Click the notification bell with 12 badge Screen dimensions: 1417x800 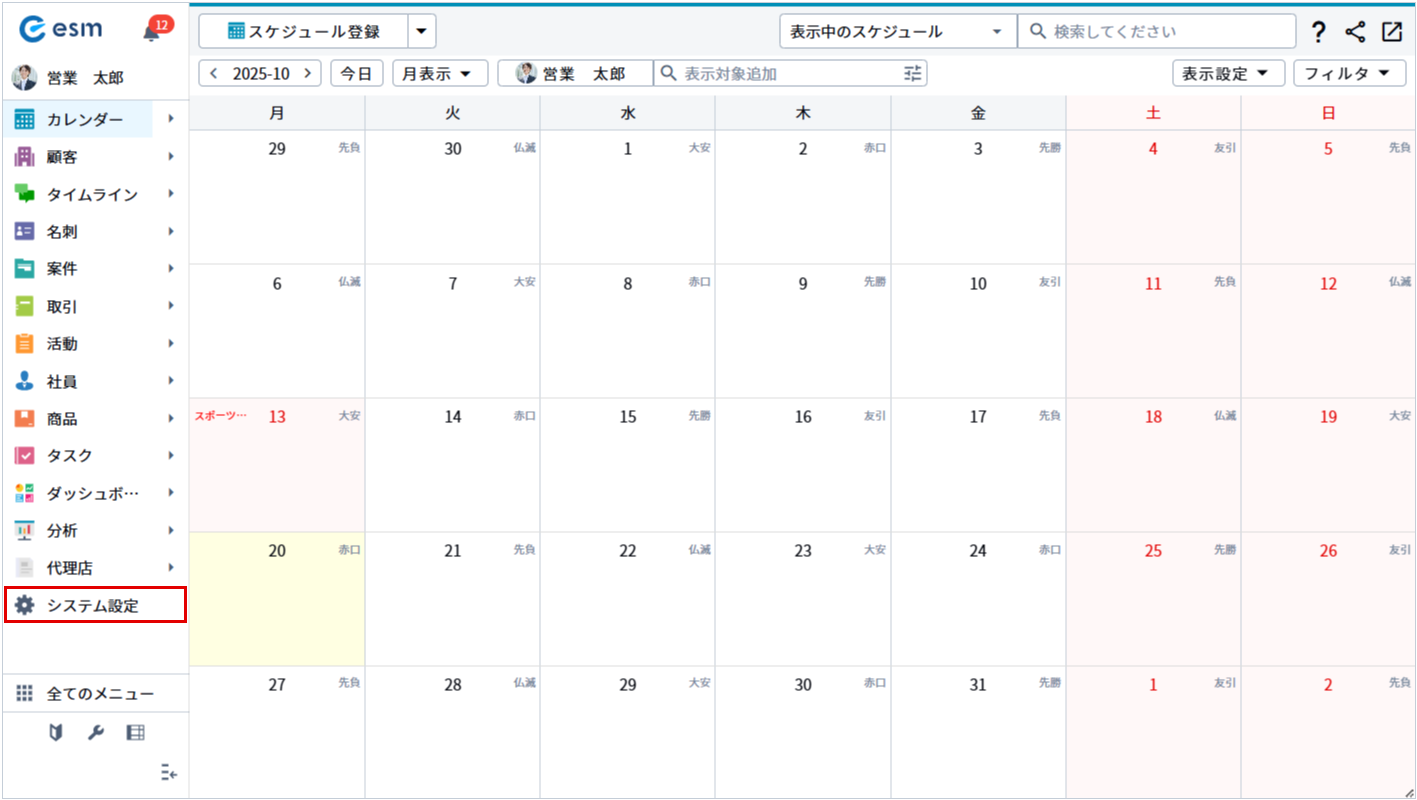click(x=152, y=30)
